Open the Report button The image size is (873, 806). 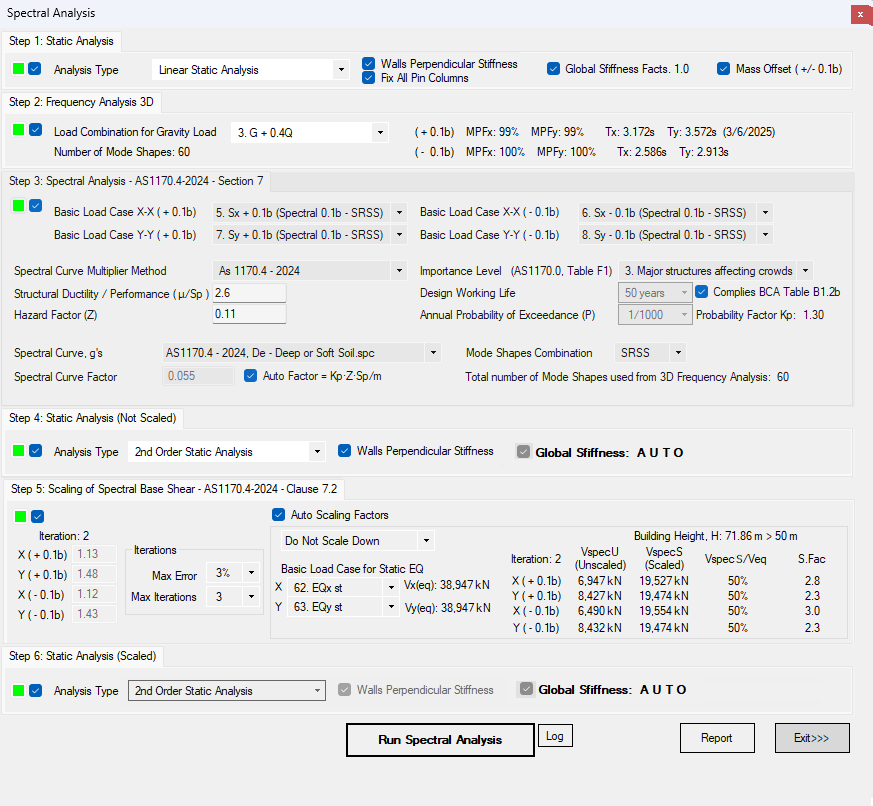tap(716, 738)
